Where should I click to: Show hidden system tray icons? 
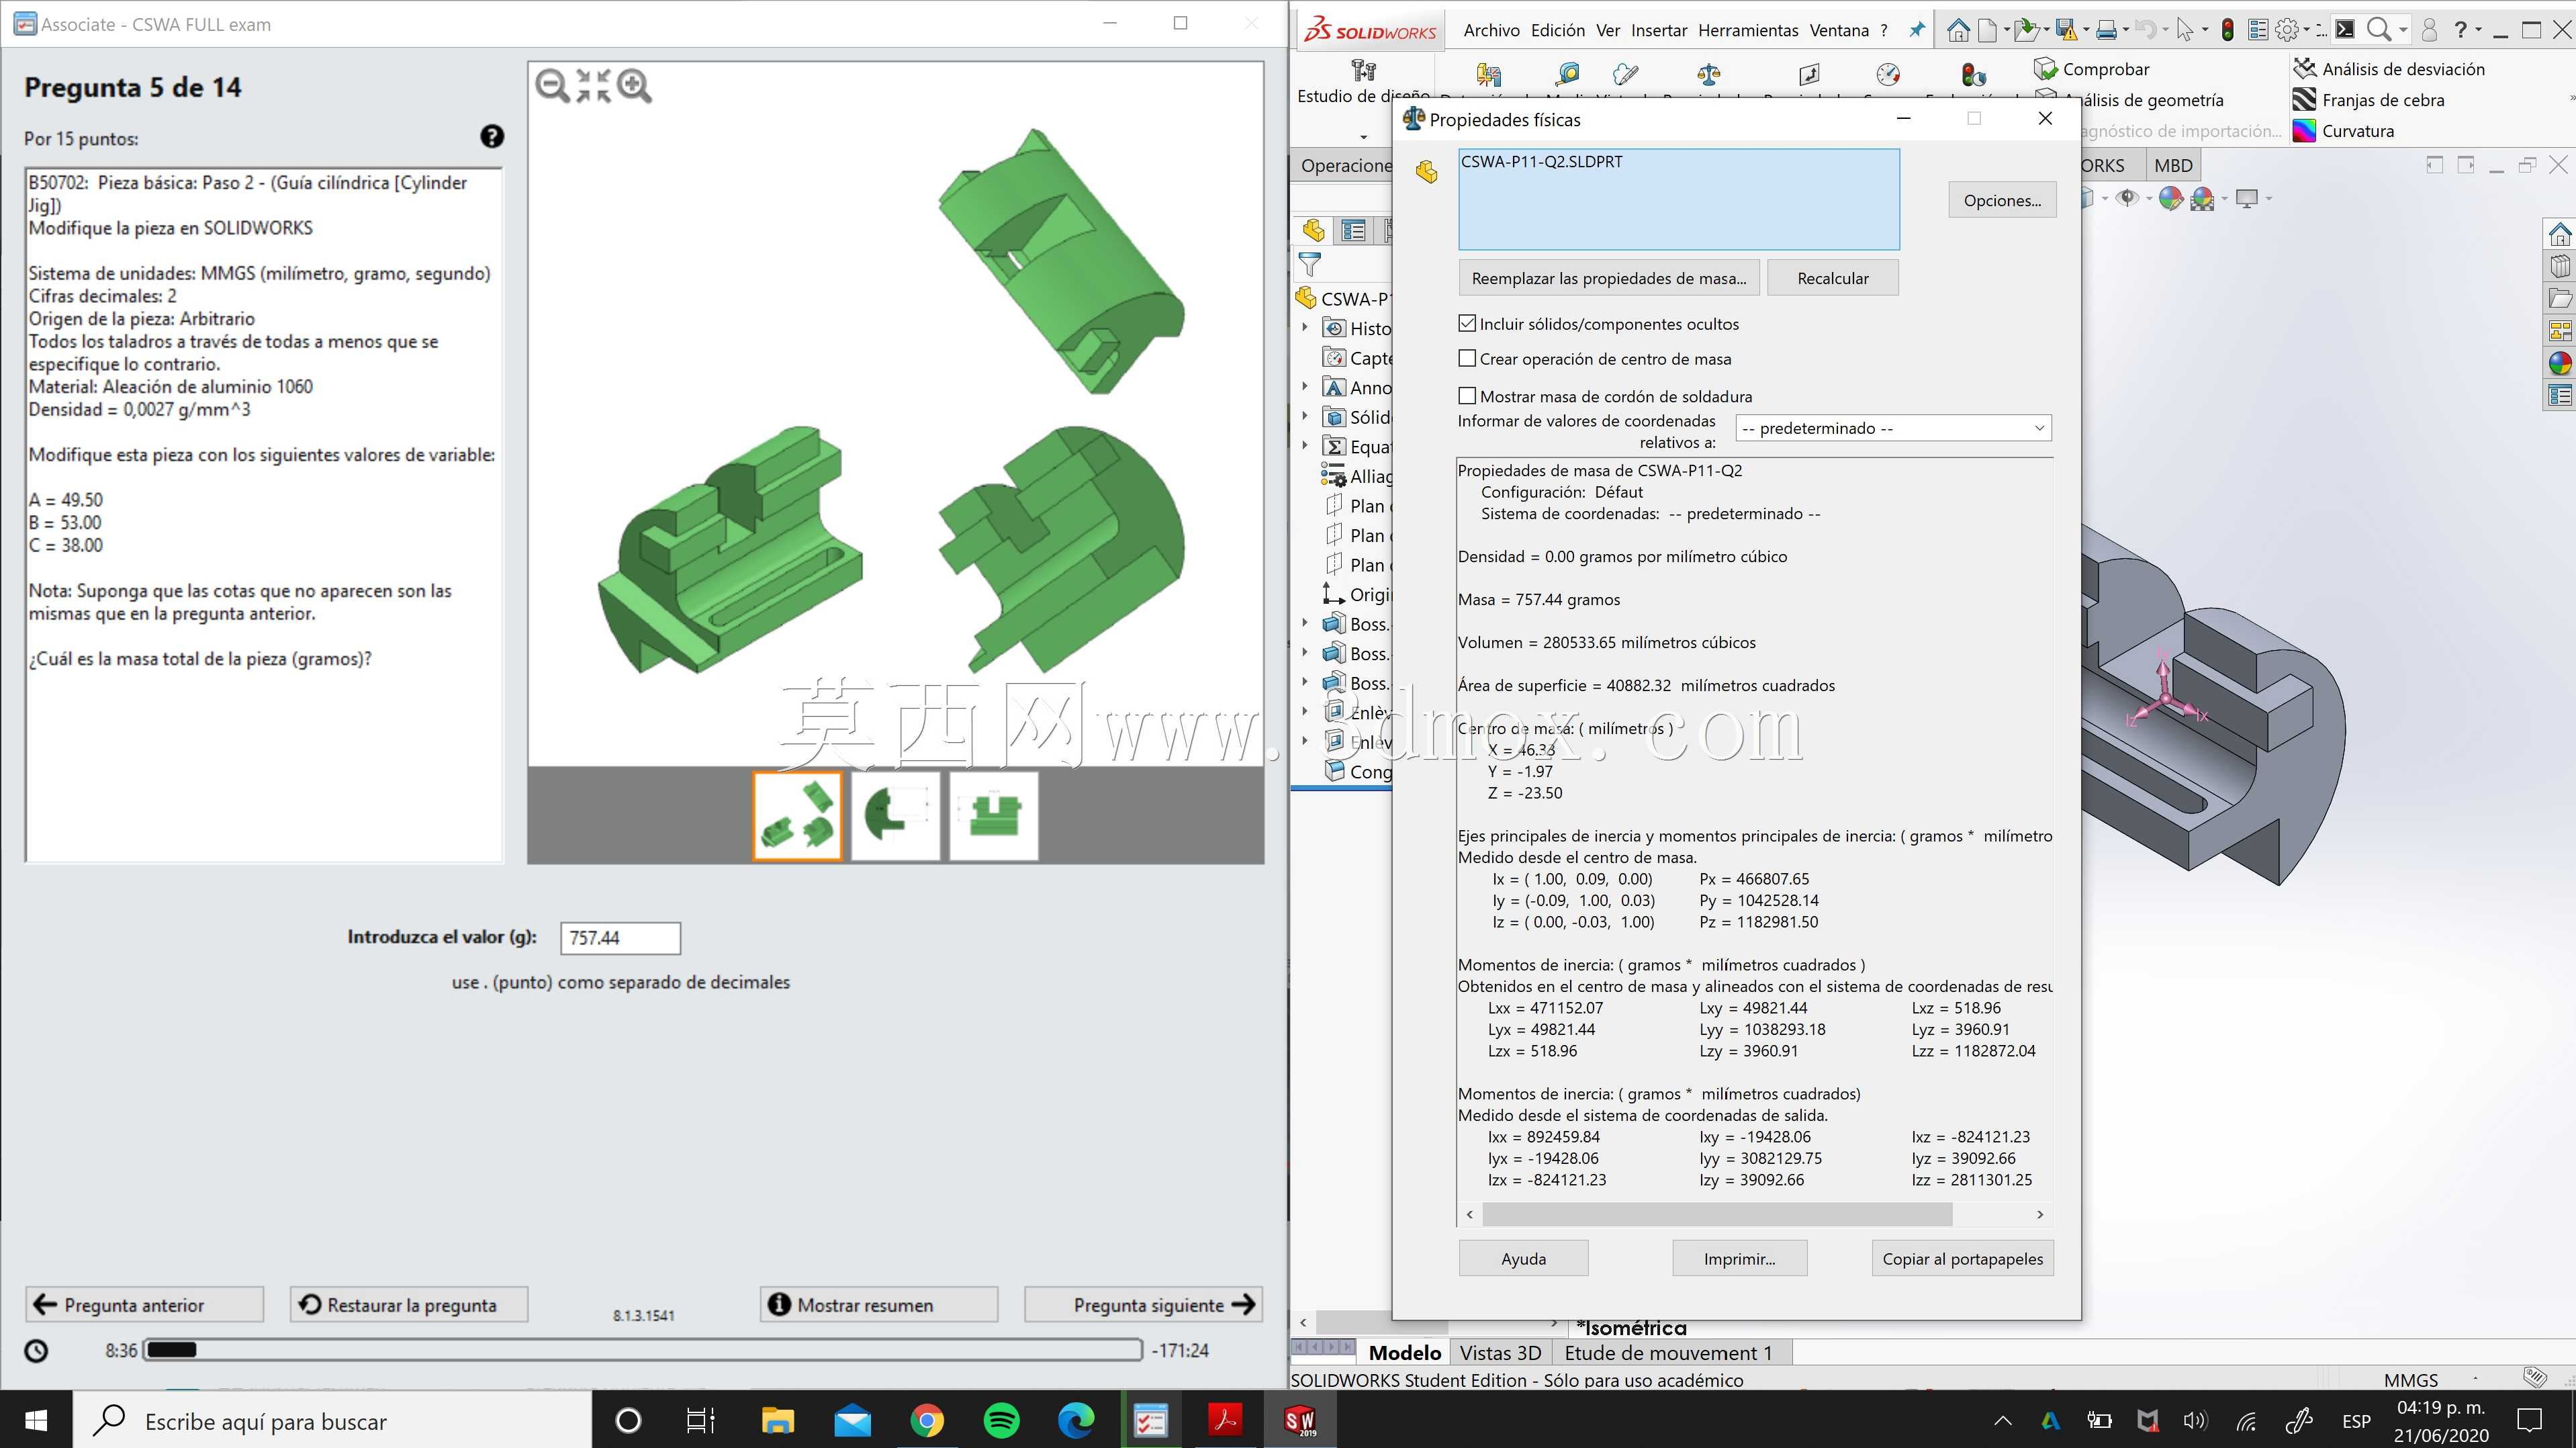(2002, 1420)
